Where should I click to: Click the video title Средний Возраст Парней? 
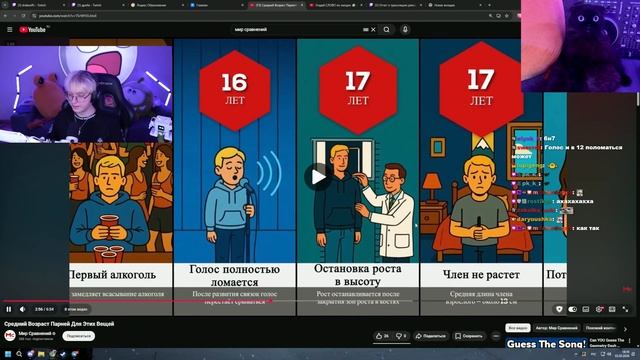(x=59, y=324)
